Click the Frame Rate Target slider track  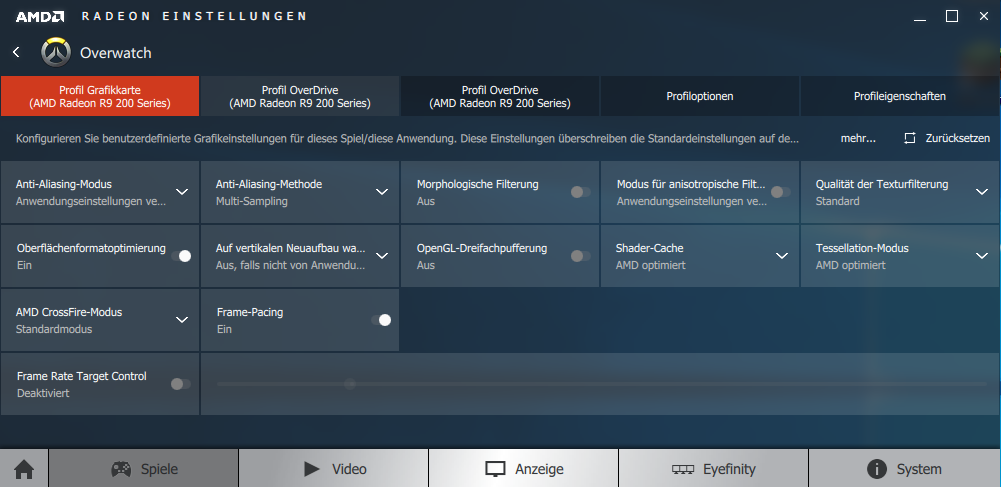[601, 384]
